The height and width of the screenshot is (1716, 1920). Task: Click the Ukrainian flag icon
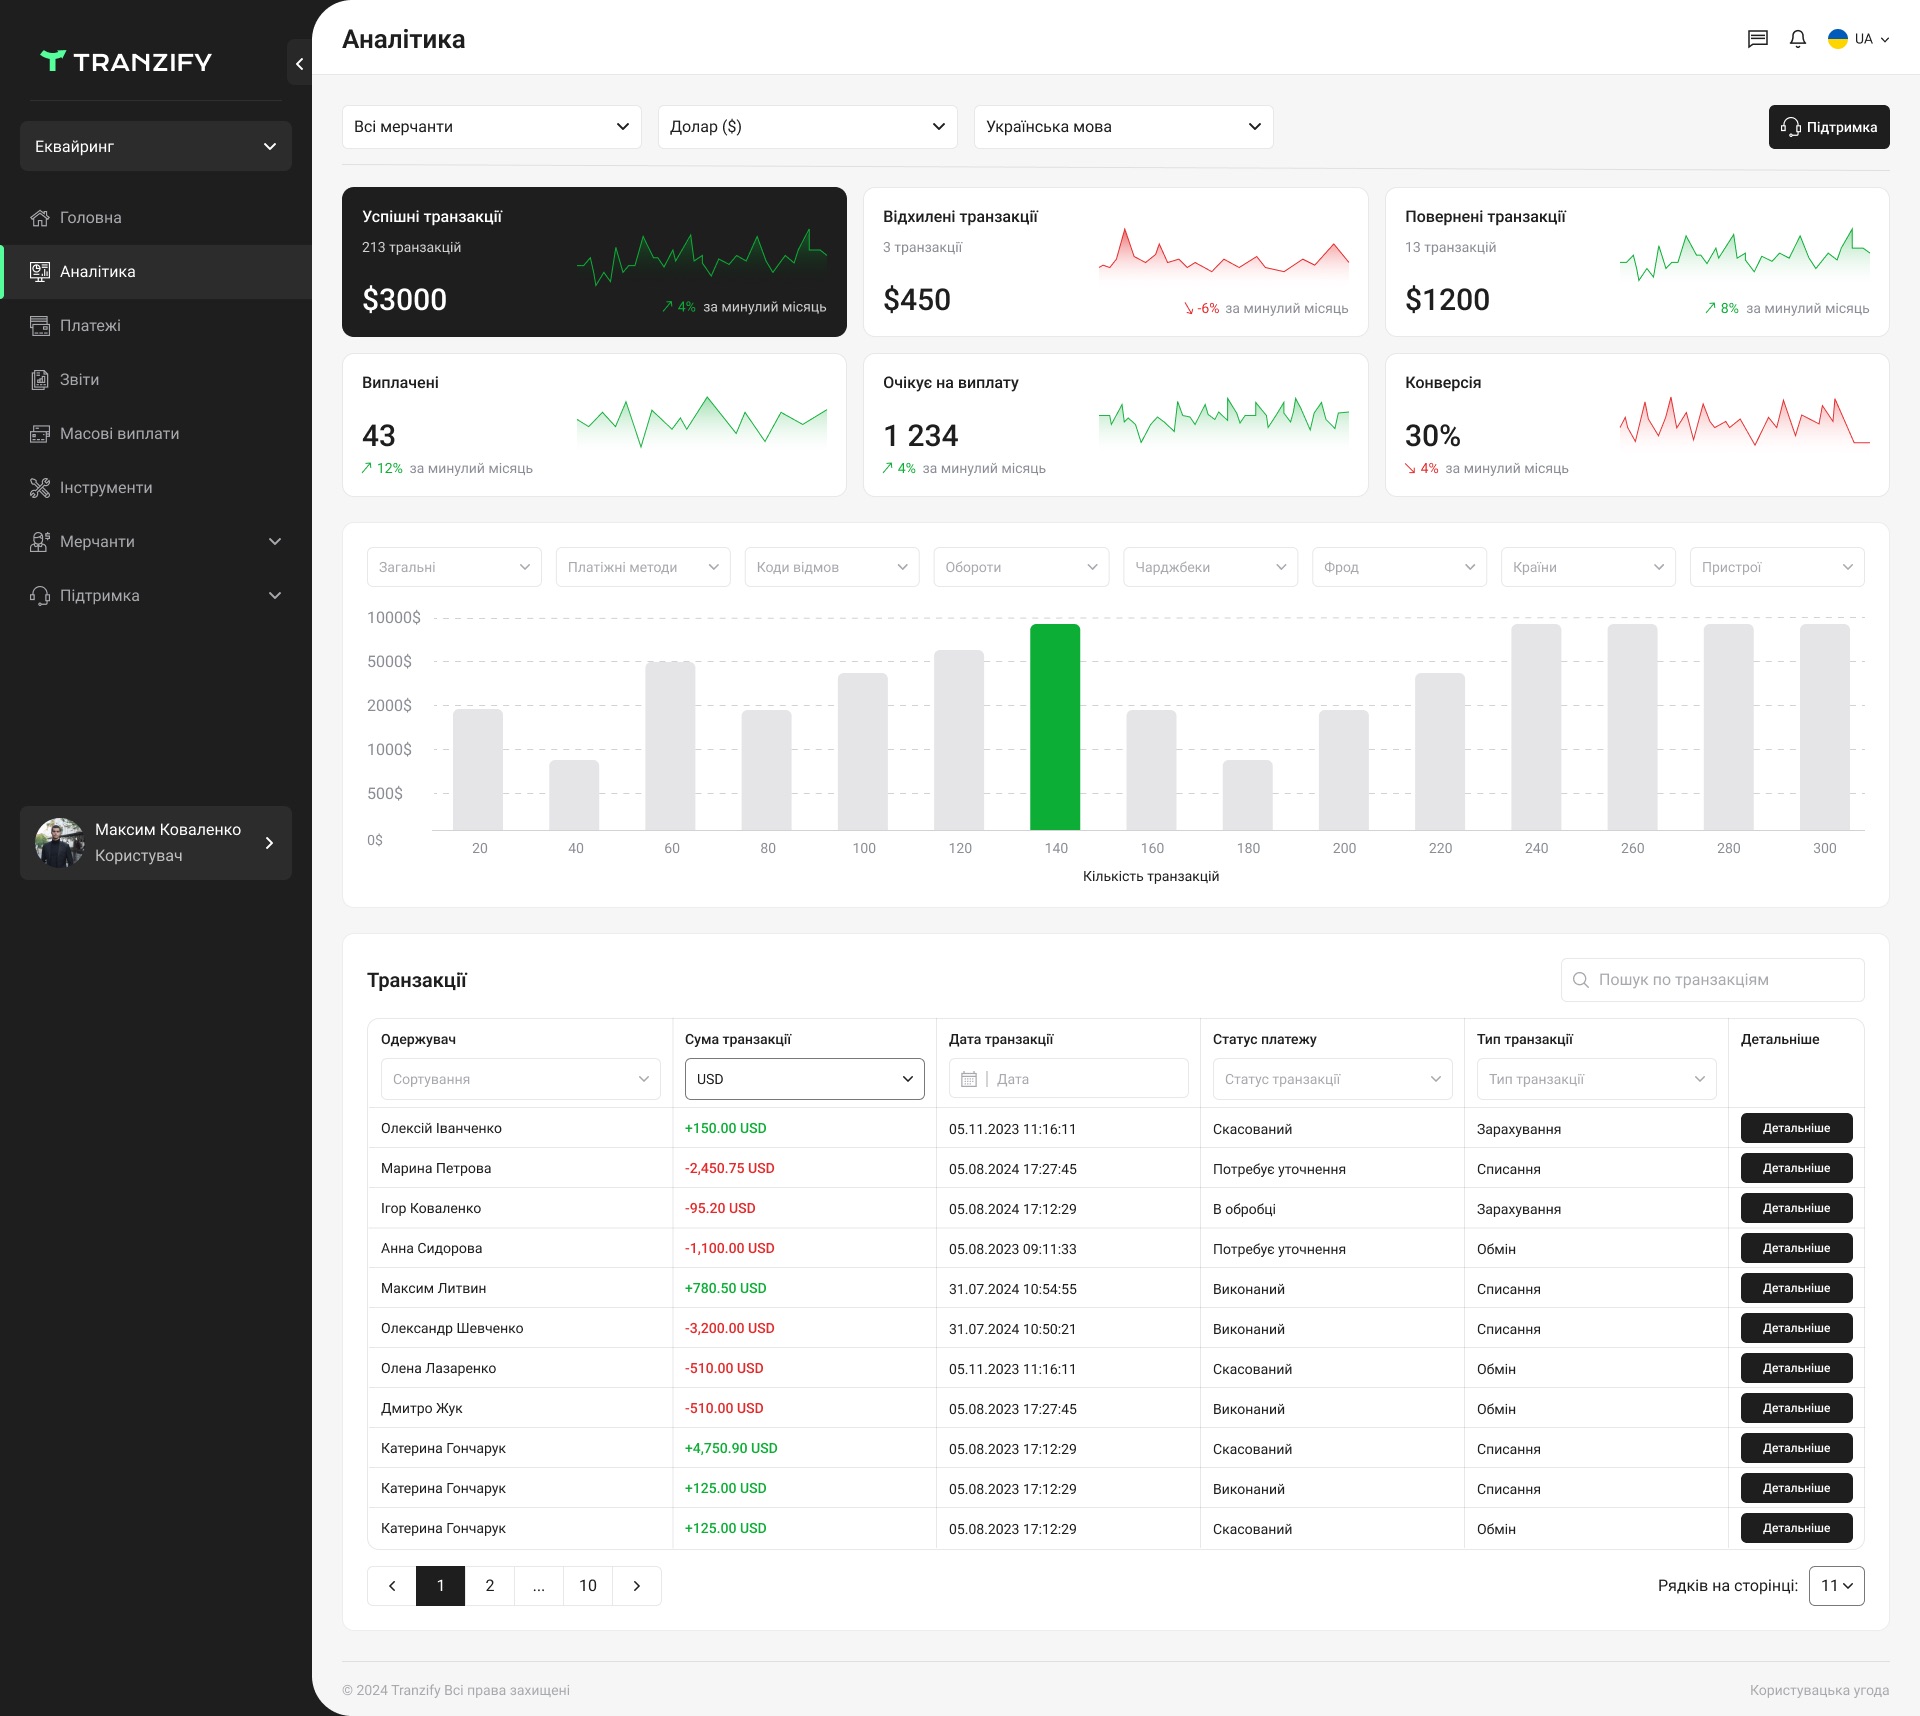[1837, 39]
